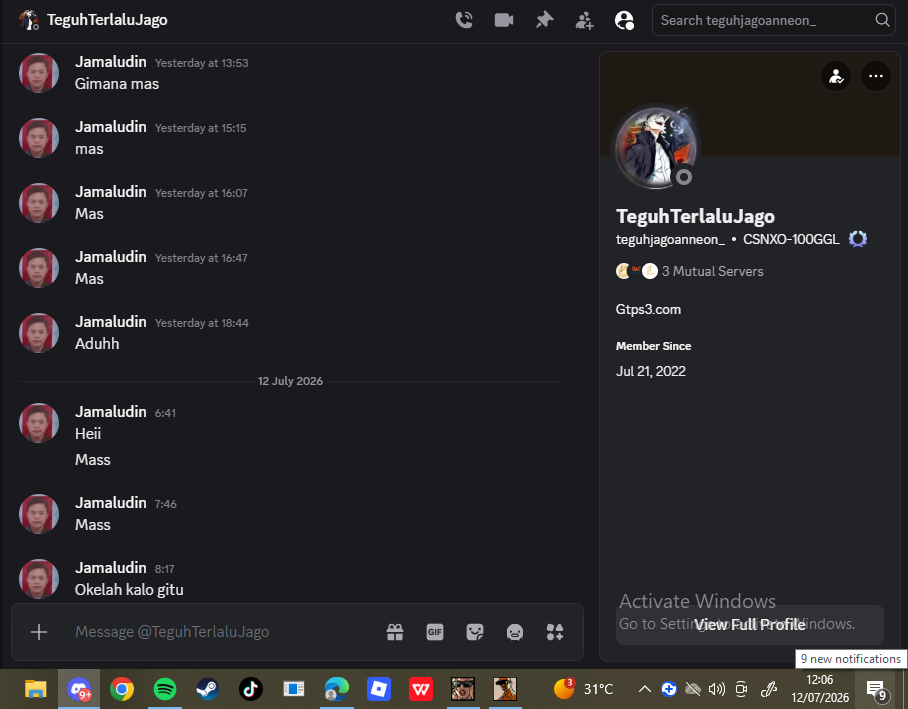Open the apps launcher icon in message bar

555,632
